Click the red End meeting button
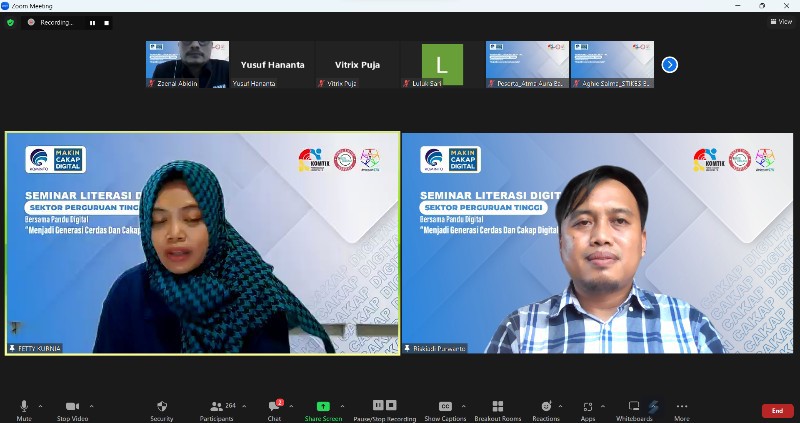800x423 pixels. click(x=777, y=410)
